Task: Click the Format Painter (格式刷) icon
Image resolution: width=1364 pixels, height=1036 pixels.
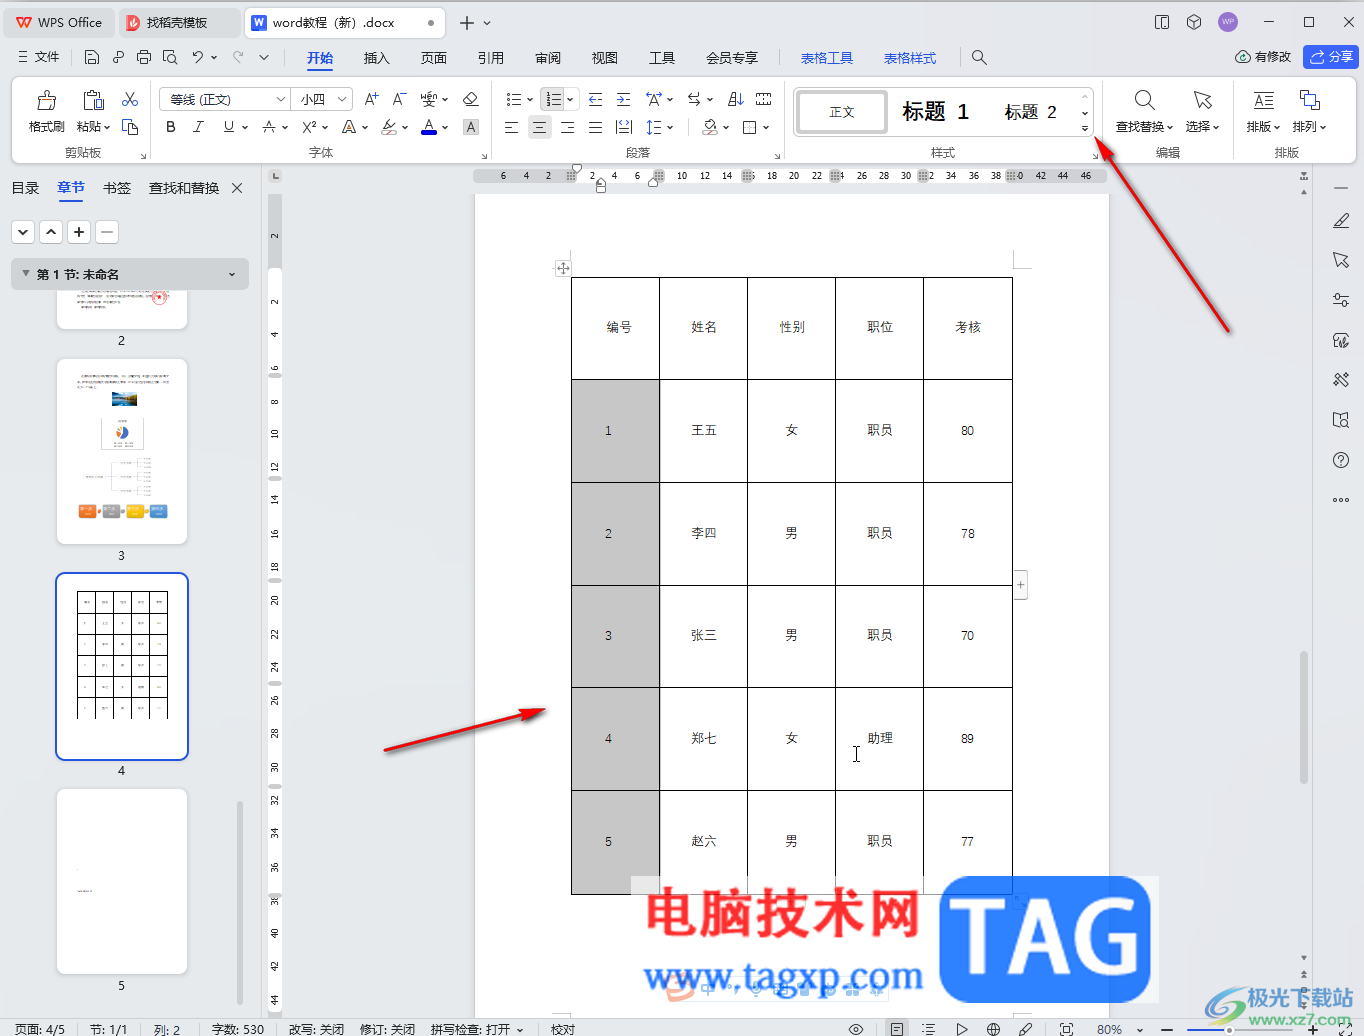Action: tap(46, 100)
